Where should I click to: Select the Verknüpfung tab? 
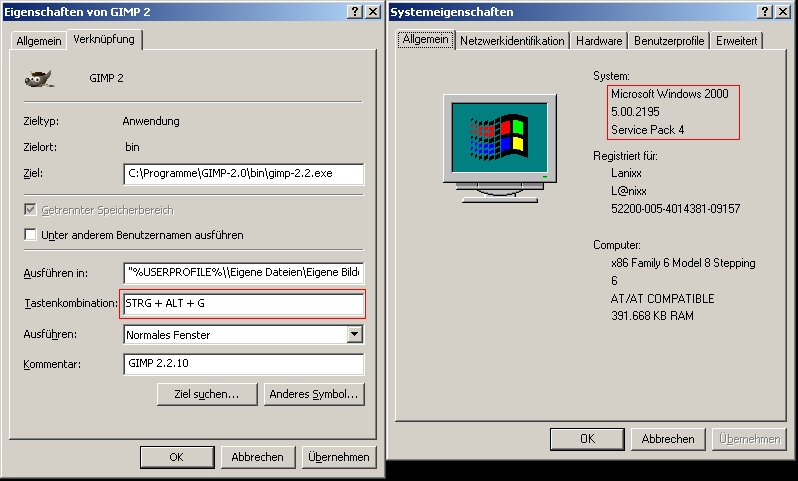click(104, 39)
